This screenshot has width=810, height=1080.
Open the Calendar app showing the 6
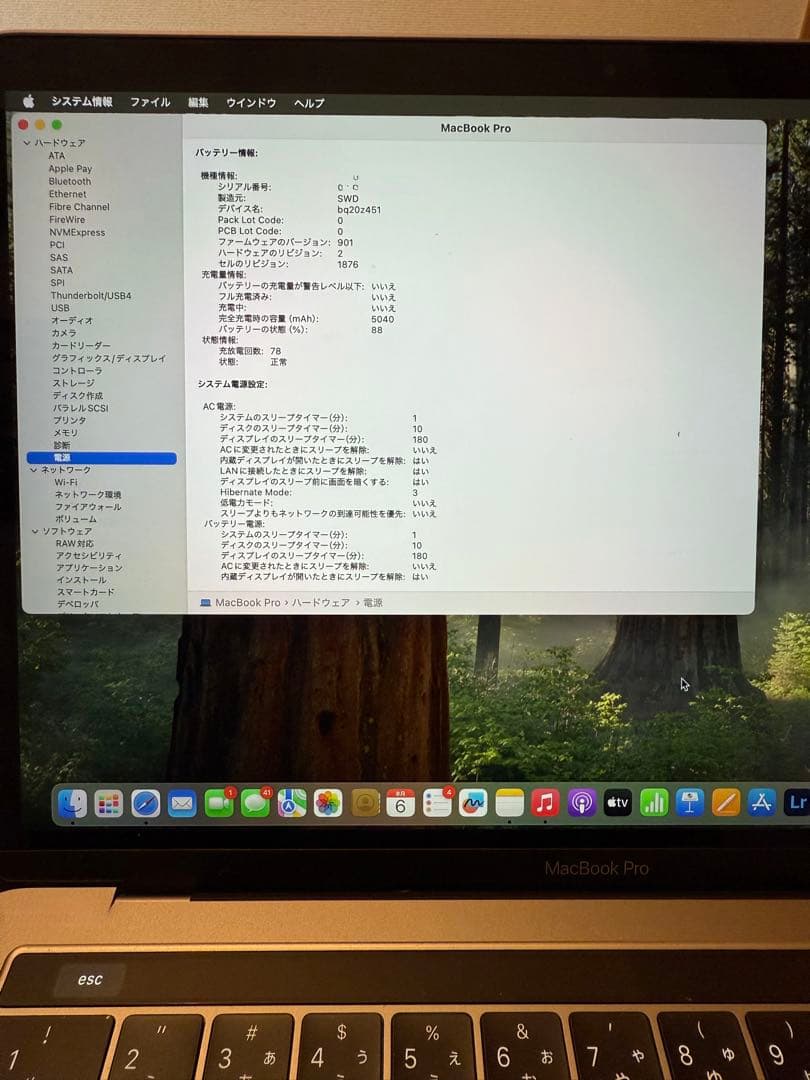tap(400, 803)
